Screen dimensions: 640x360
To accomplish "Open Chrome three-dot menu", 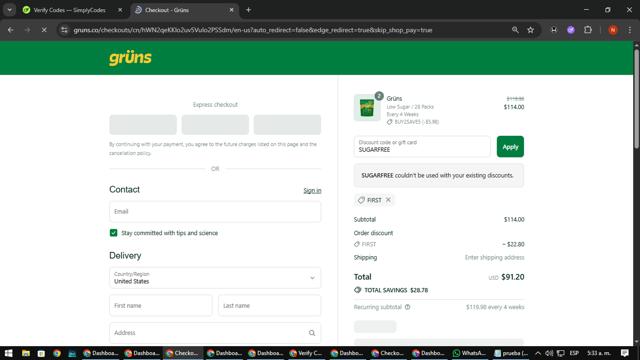I will [x=629, y=30].
